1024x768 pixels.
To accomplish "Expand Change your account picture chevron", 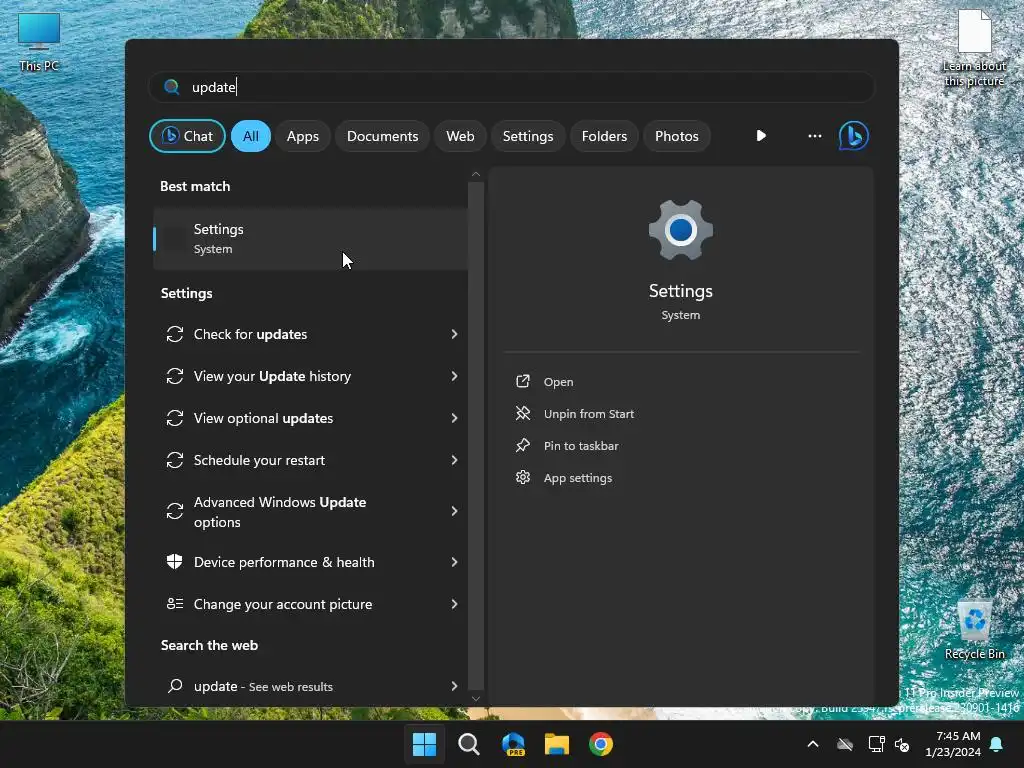I will (454, 604).
